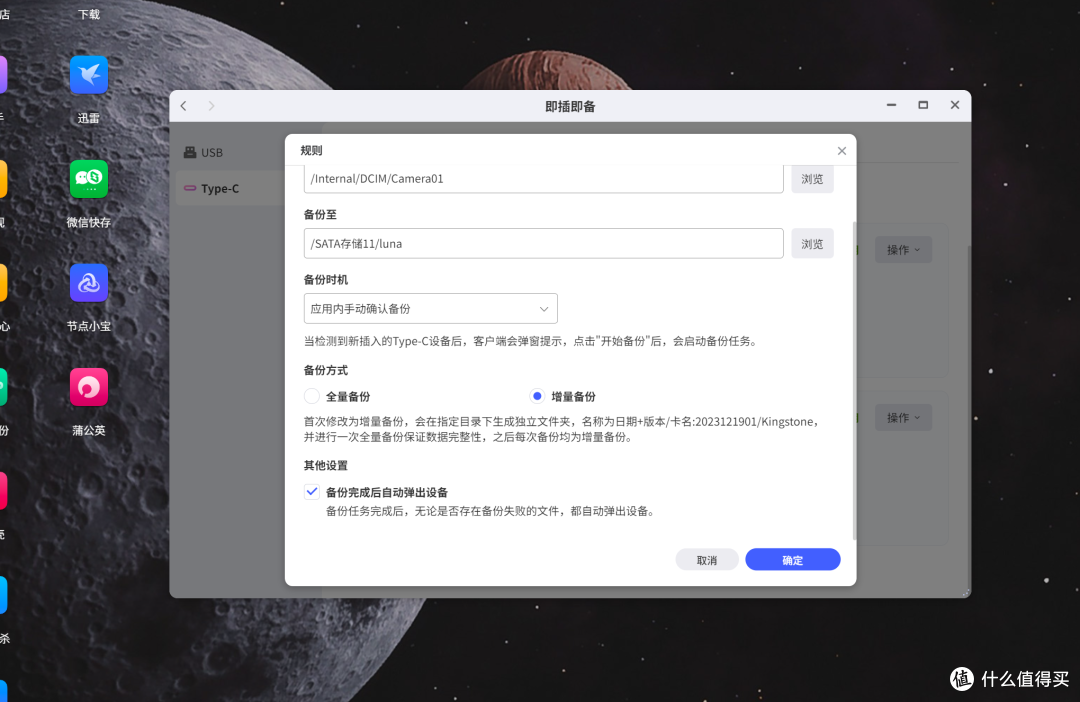Launch the 微信快存 desktop icon

(89, 179)
